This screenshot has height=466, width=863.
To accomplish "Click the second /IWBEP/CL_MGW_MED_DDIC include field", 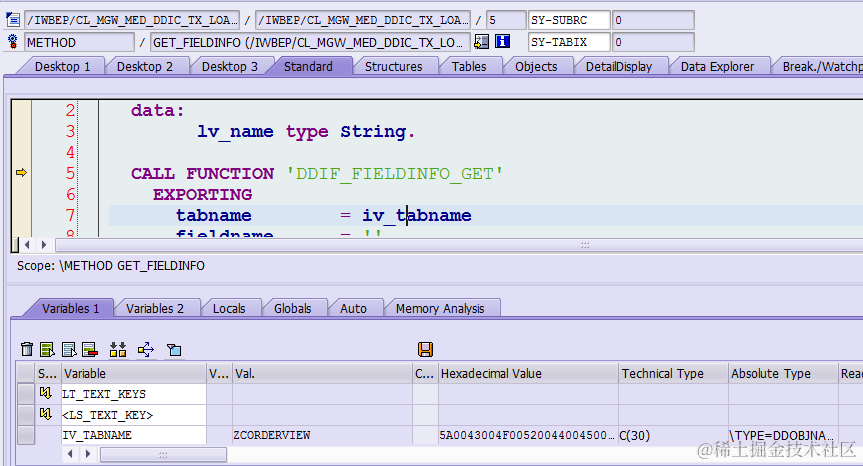I will pyautogui.click(x=363, y=20).
